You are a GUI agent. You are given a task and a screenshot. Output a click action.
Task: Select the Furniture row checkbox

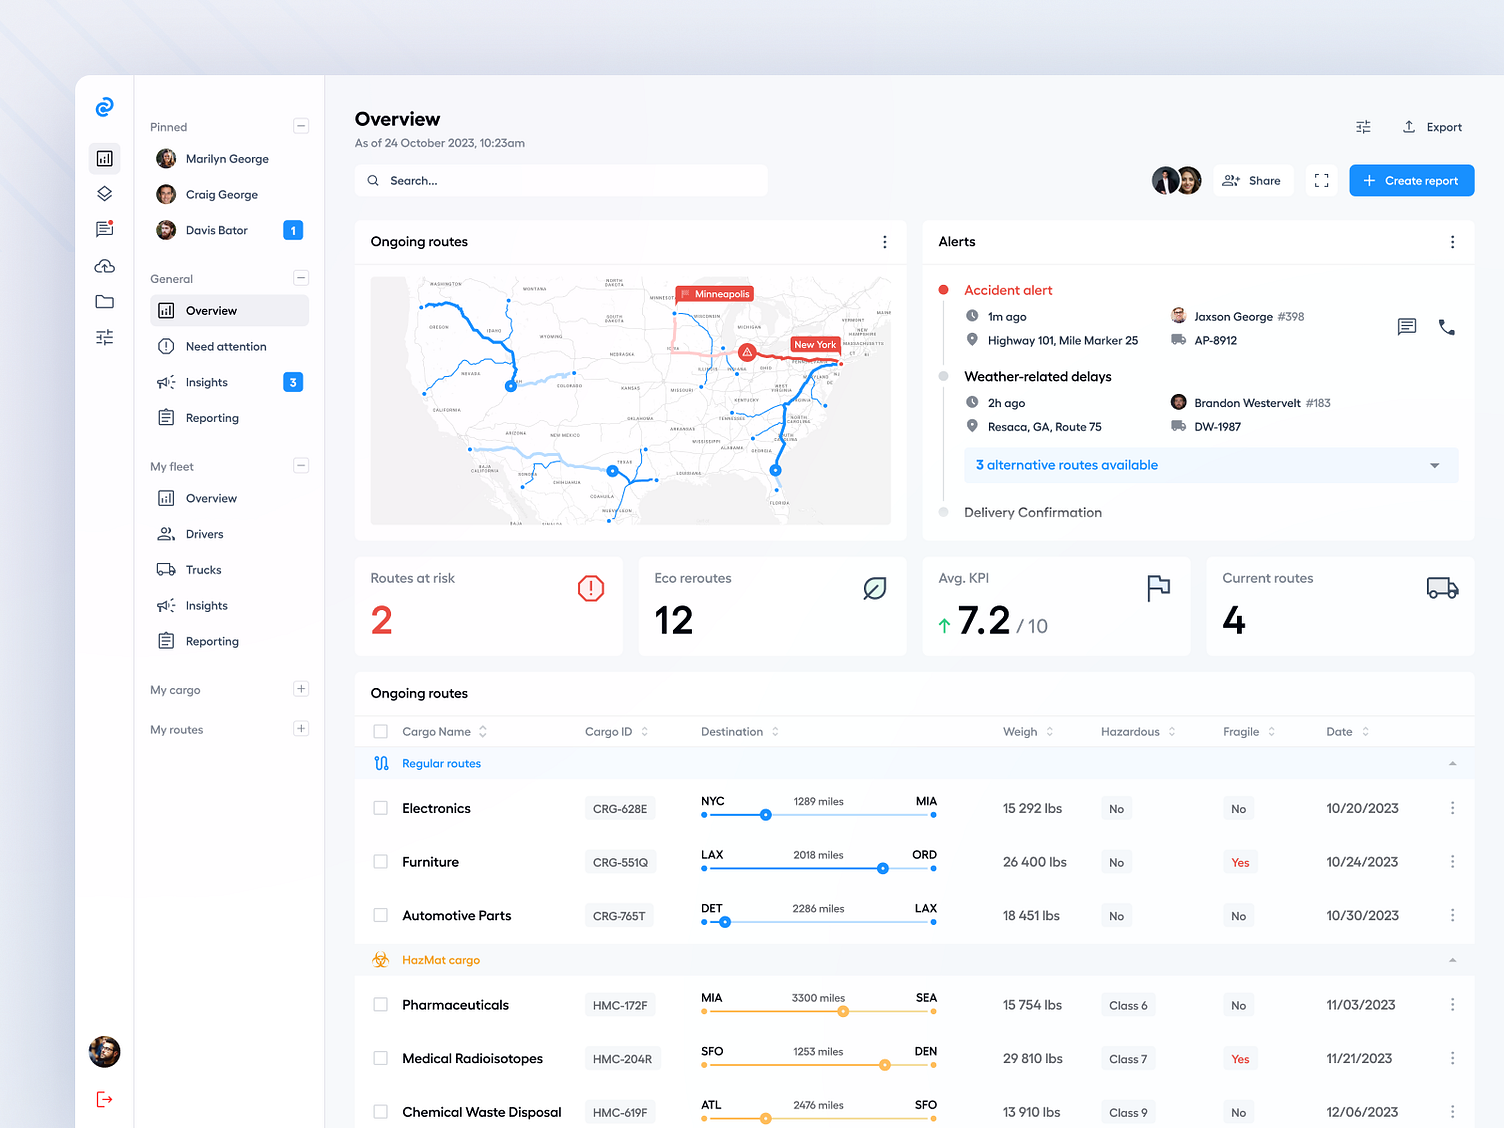point(380,862)
